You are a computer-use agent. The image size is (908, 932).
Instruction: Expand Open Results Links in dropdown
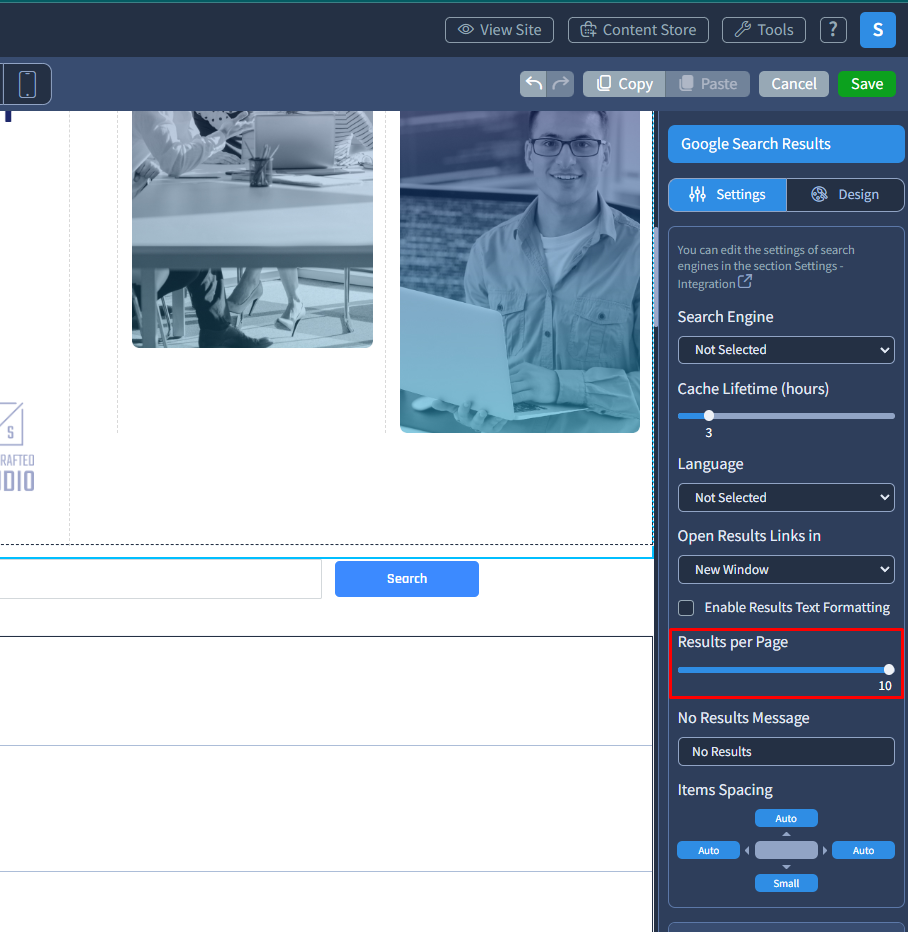tap(786, 570)
